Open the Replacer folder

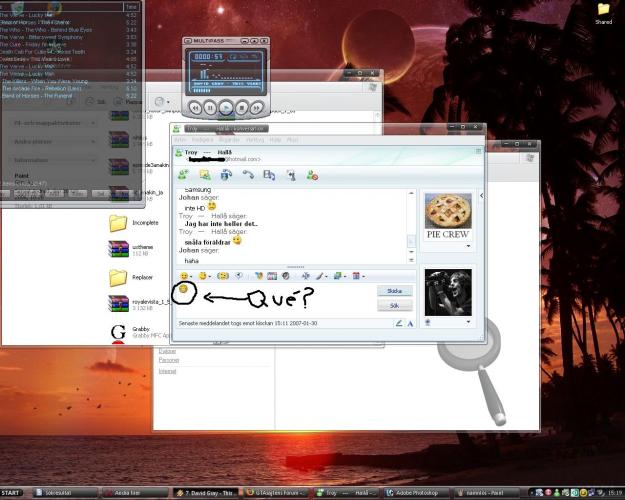pyautogui.click(x=119, y=276)
